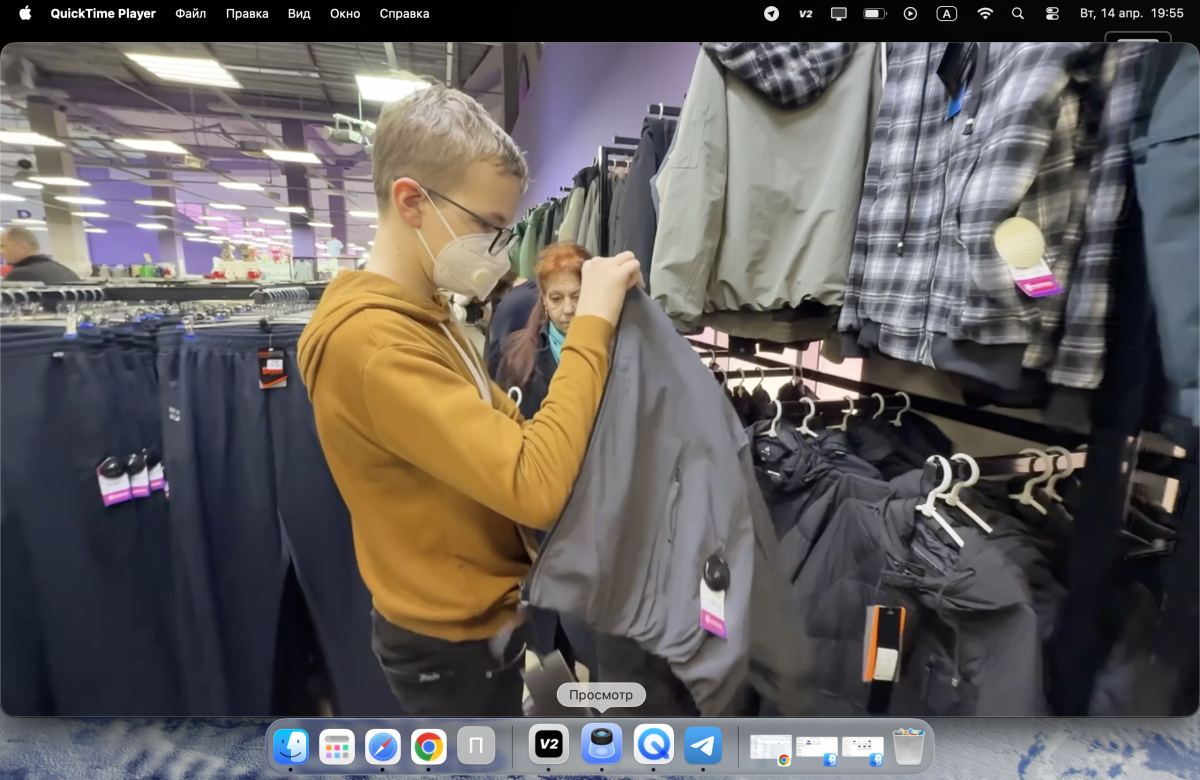Screen dimensions: 1200x780
Task: Open the Файл menu
Action: (x=190, y=14)
